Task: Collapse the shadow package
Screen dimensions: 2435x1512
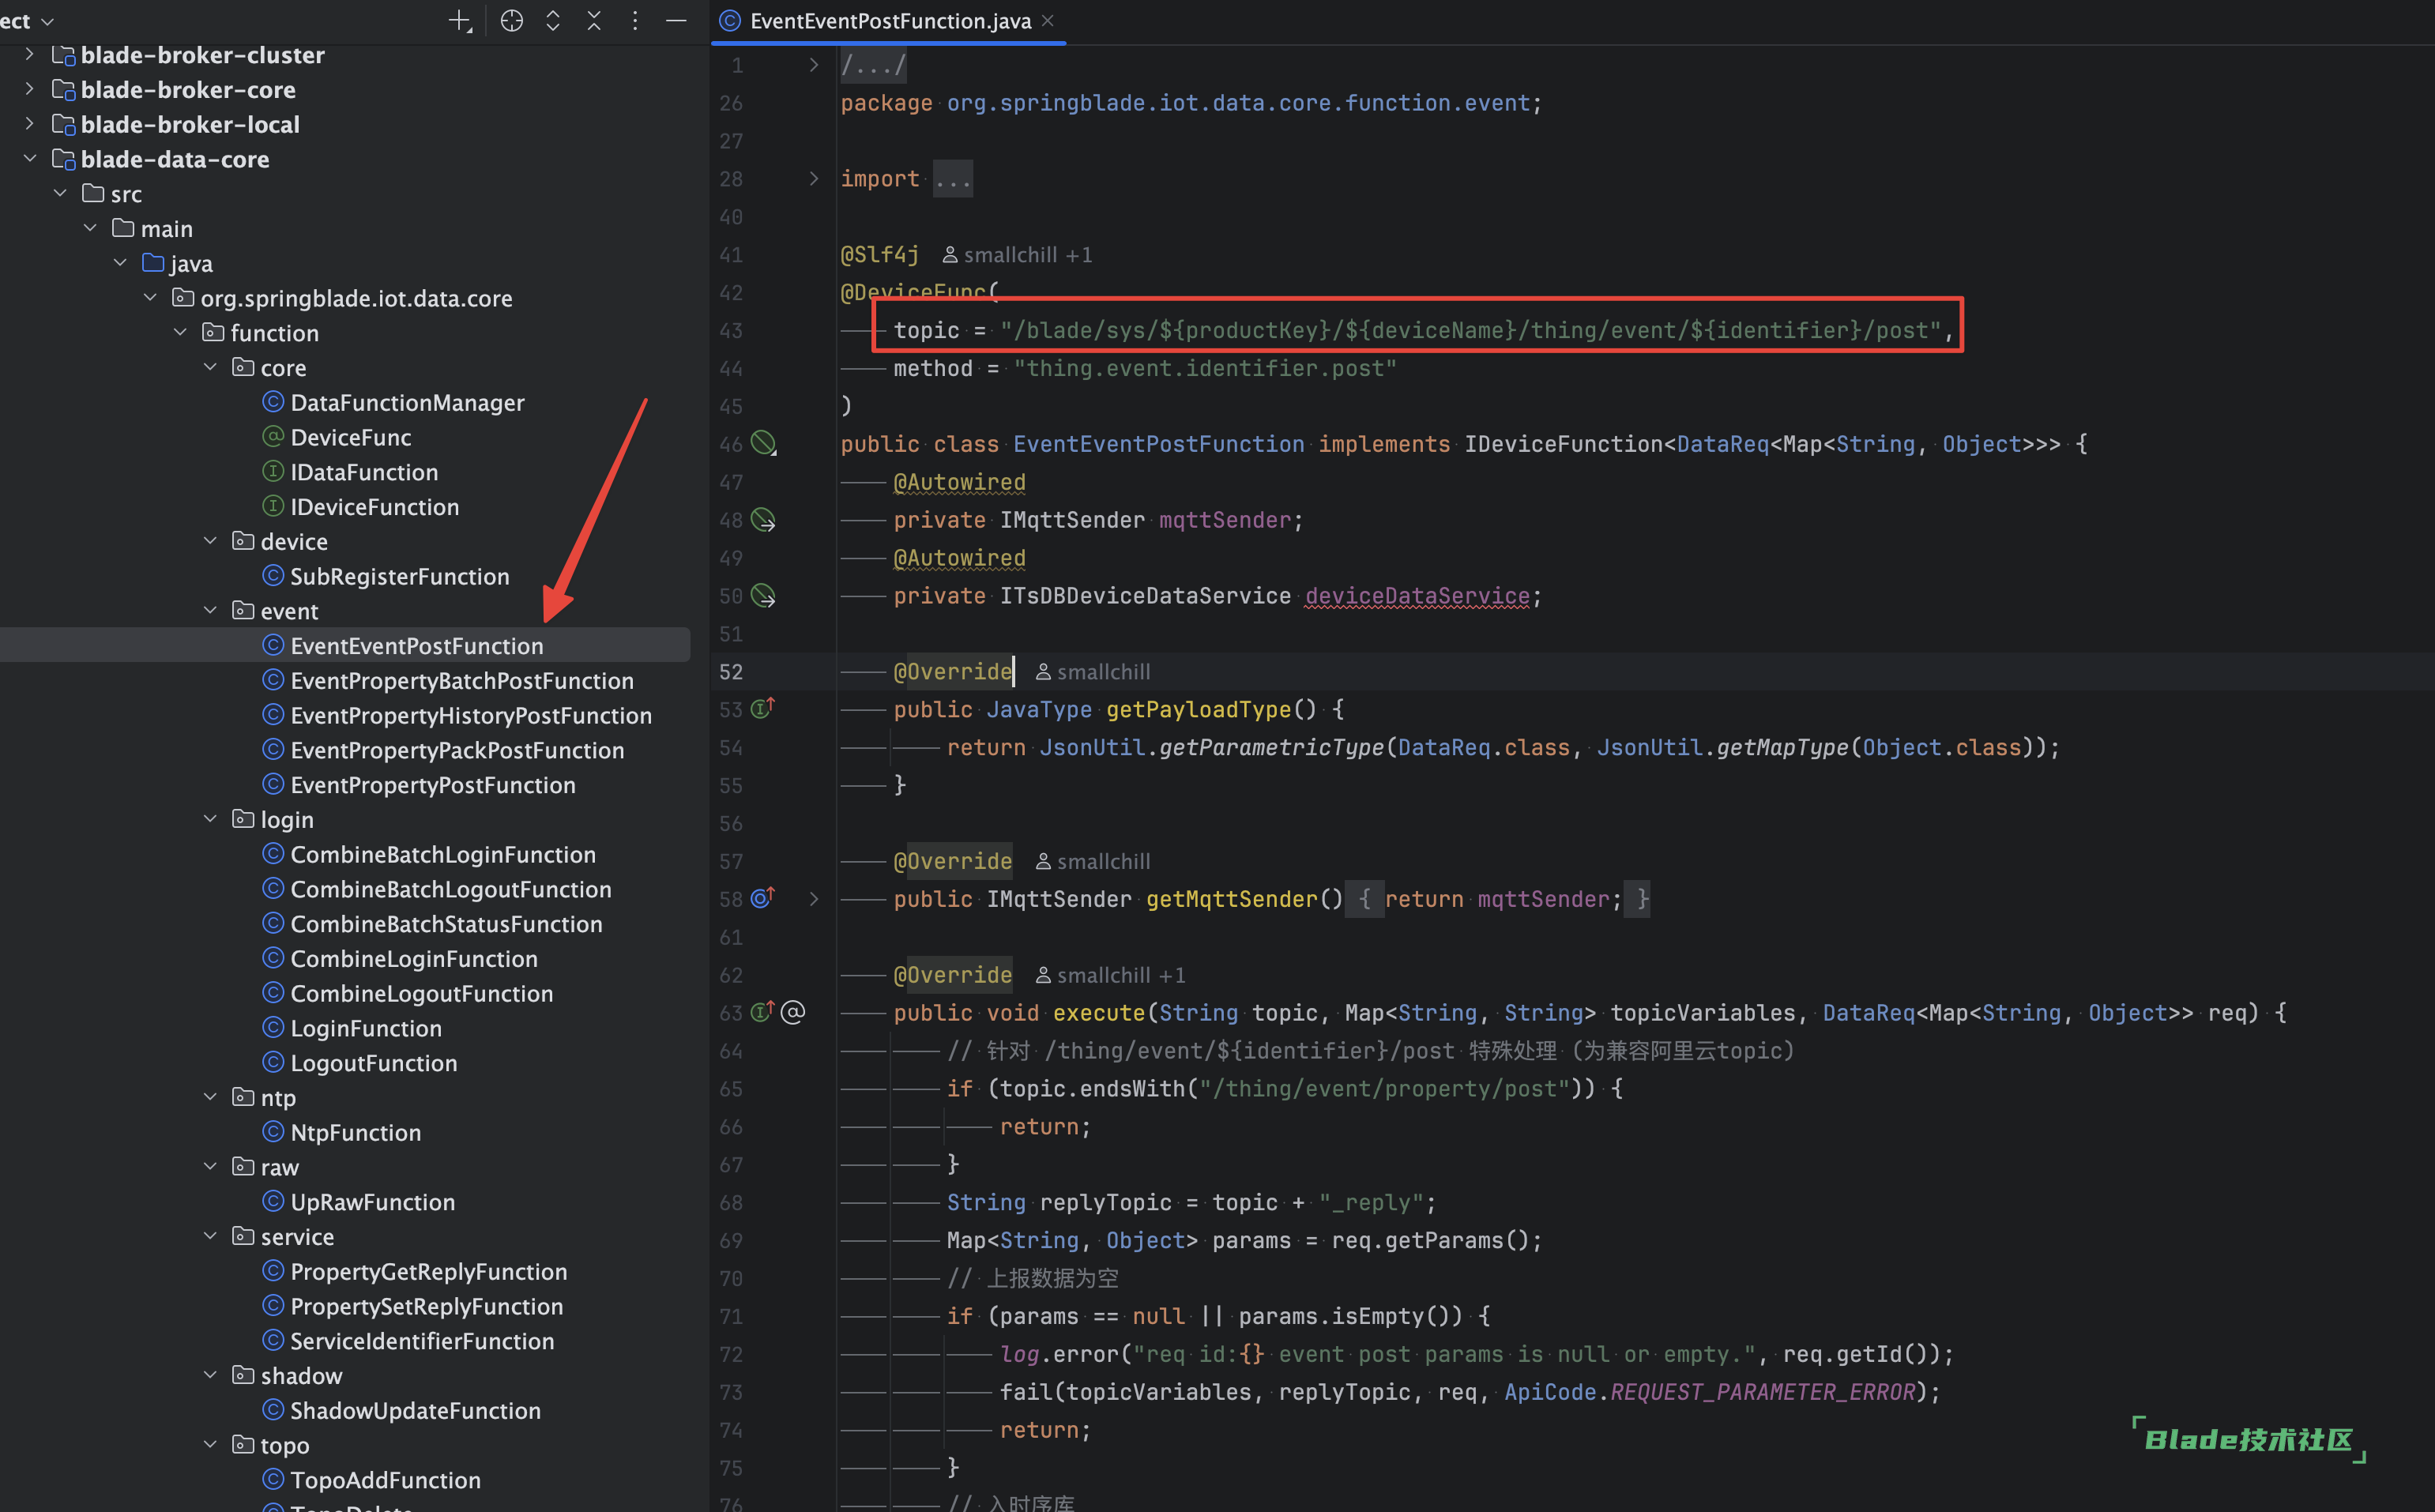Action: (x=210, y=1375)
